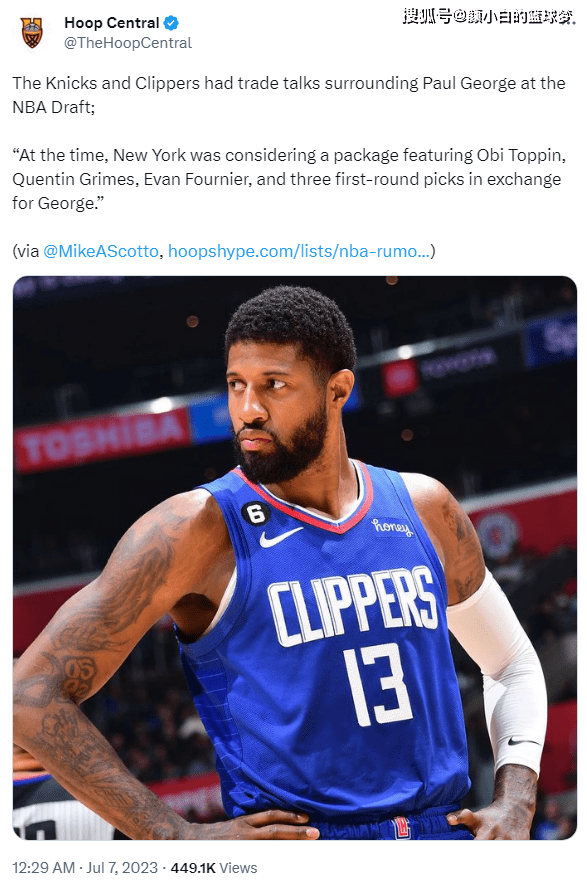
Task: Click the Nike swoosh on white arm sleeve
Action: 522,741
